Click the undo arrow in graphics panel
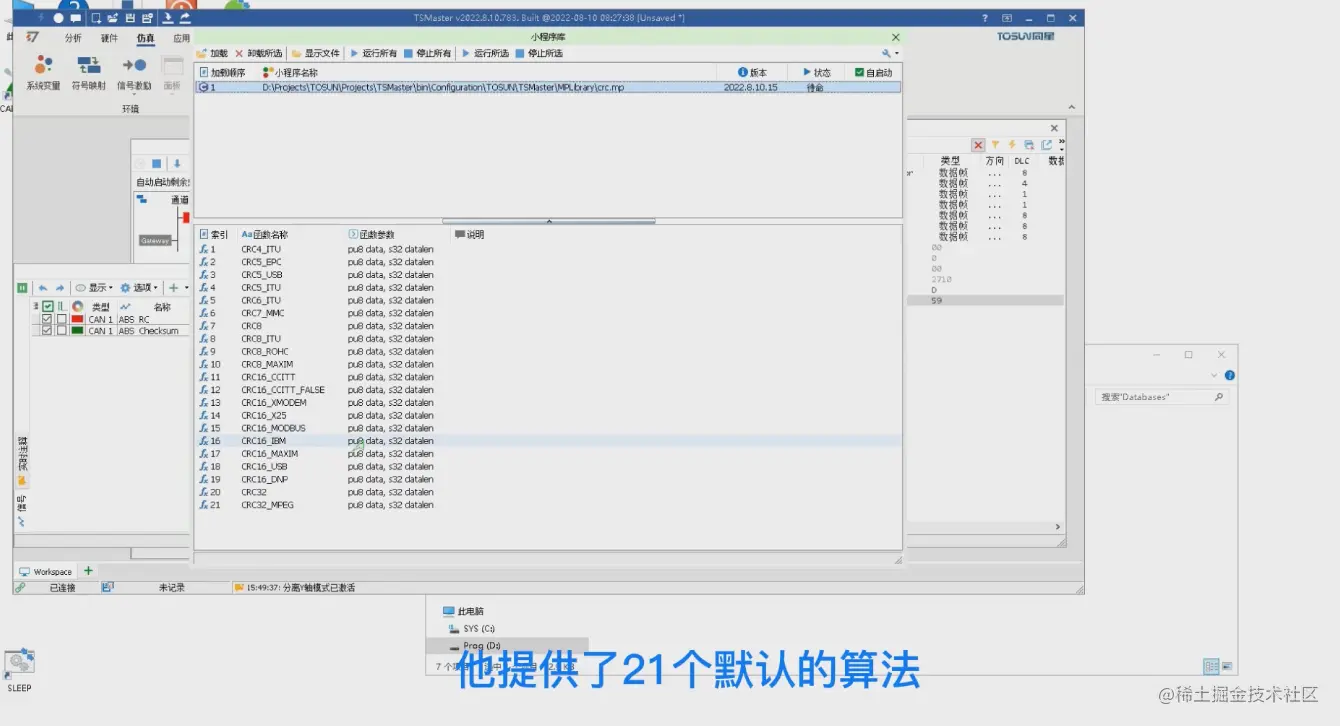This screenshot has height=726, width=1340. tap(43, 288)
